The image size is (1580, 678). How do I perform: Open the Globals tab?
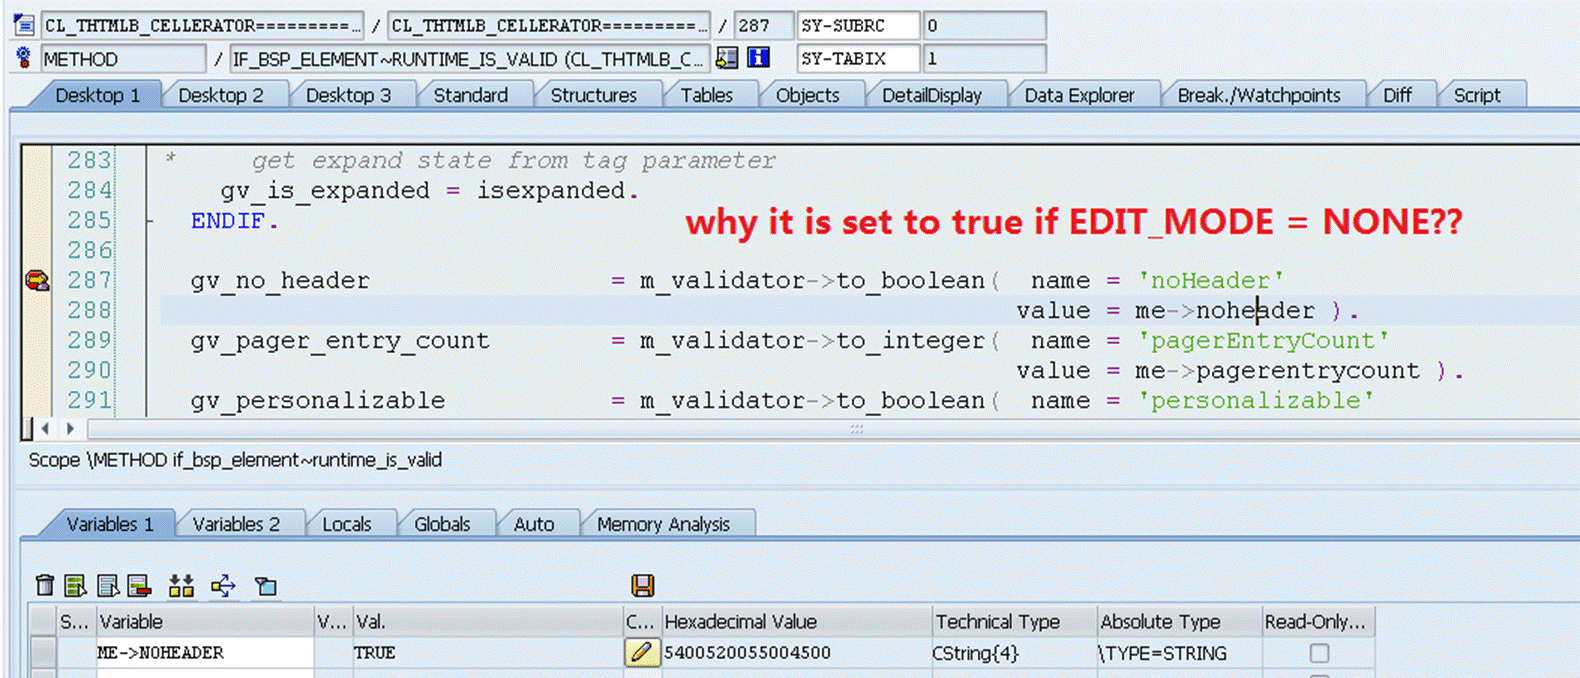pos(442,524)
